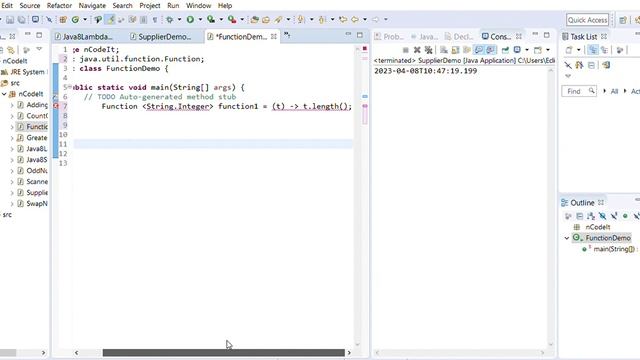Open Task List New Task dropdown
Viewport: 640px width, 360px height.
click(x=578, y=50)
